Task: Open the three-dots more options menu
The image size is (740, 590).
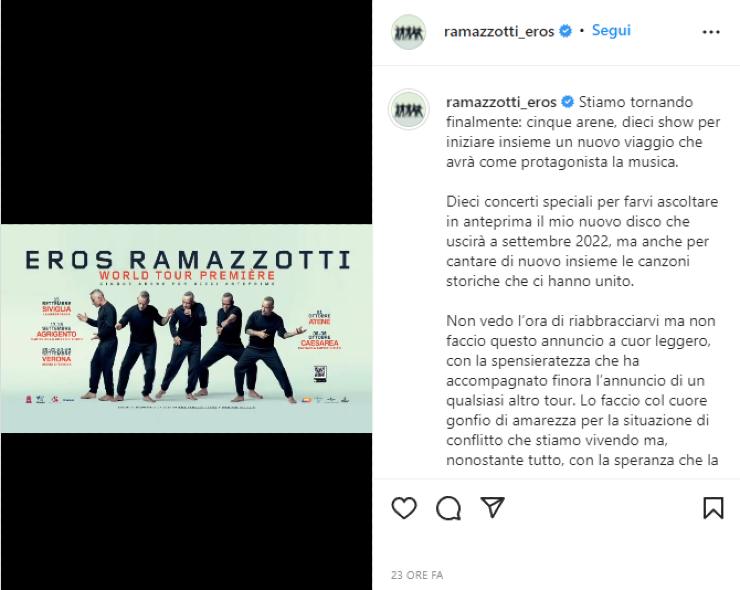Action: coord(711,32)
